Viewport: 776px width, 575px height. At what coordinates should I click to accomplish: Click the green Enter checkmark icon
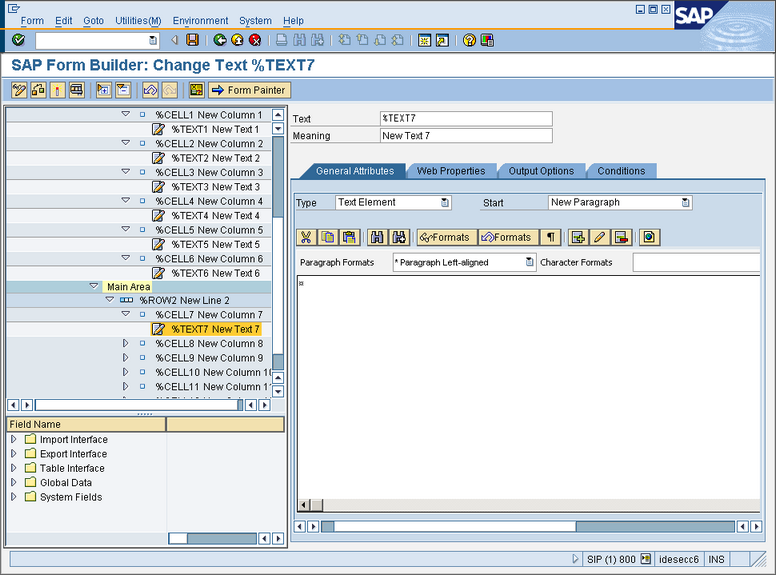(18, 40)
